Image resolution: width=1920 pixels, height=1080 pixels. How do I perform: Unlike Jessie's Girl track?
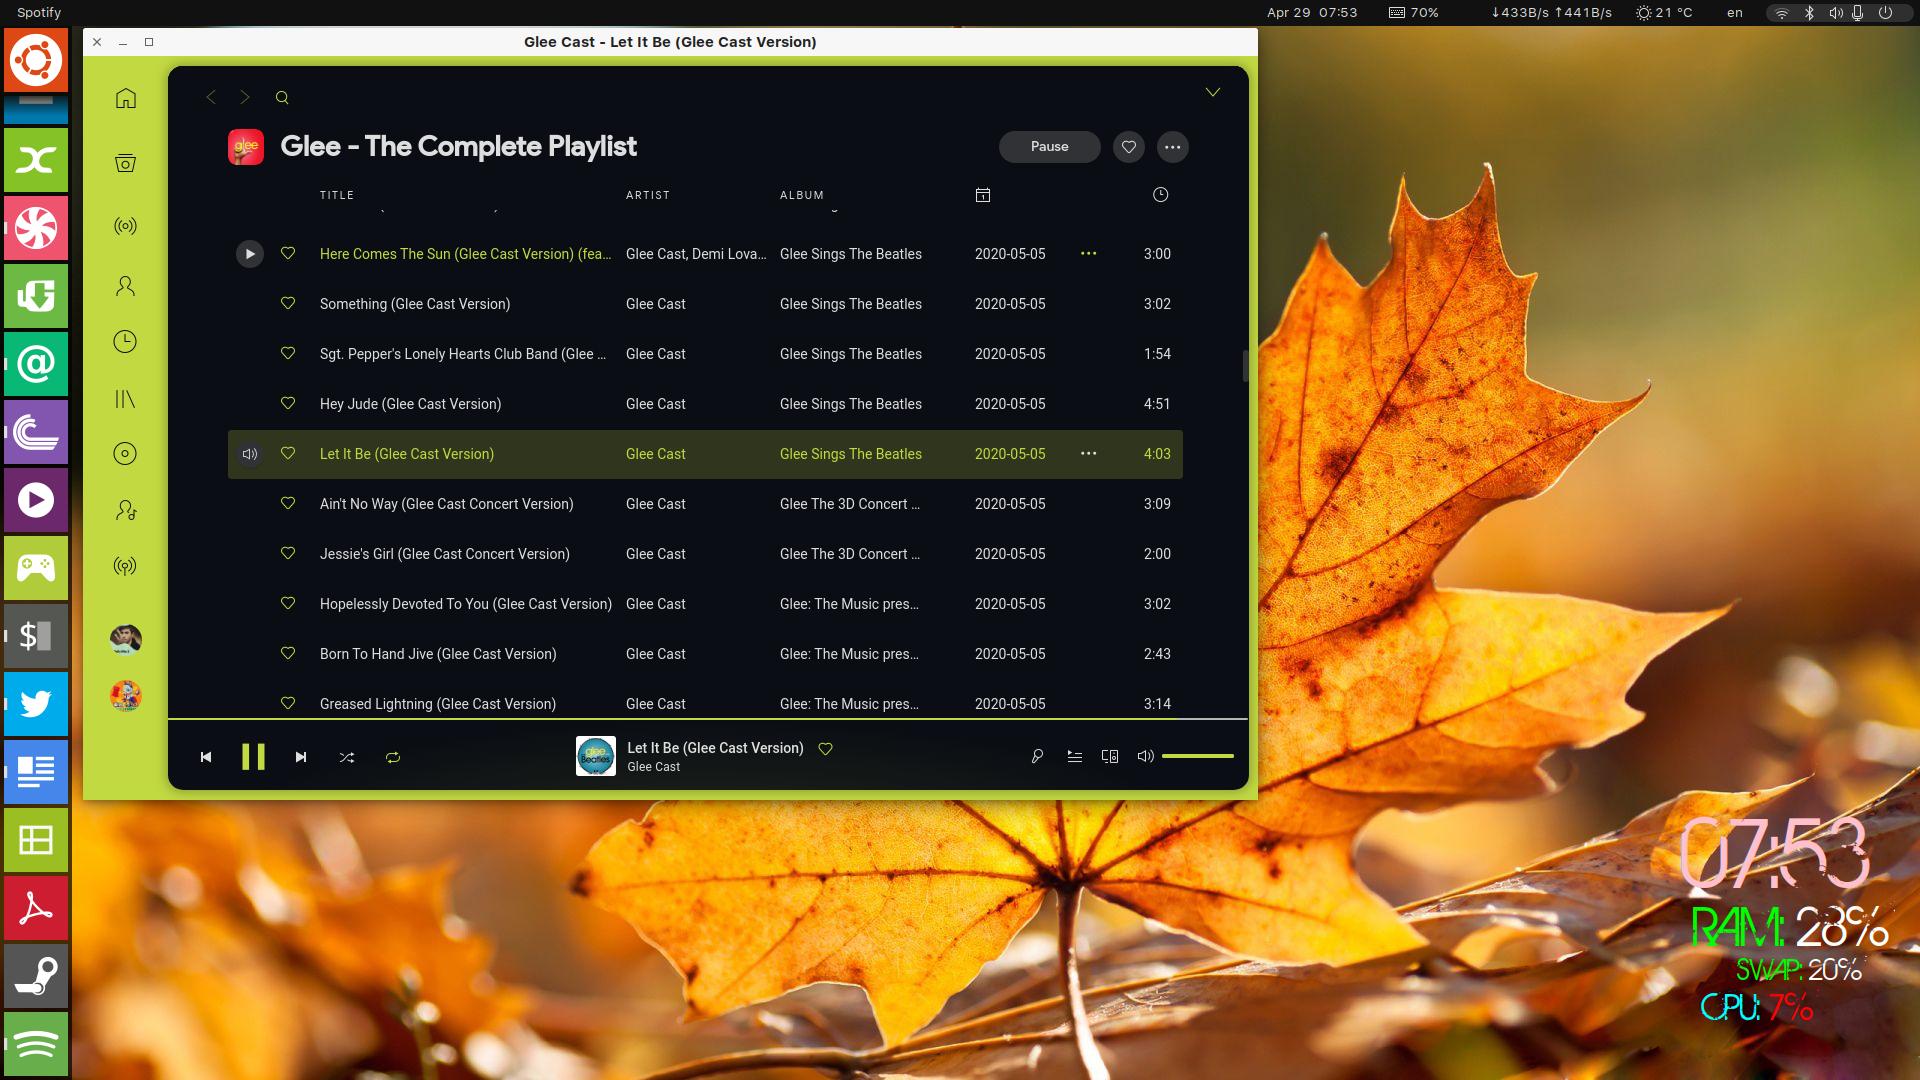point(288,553)
